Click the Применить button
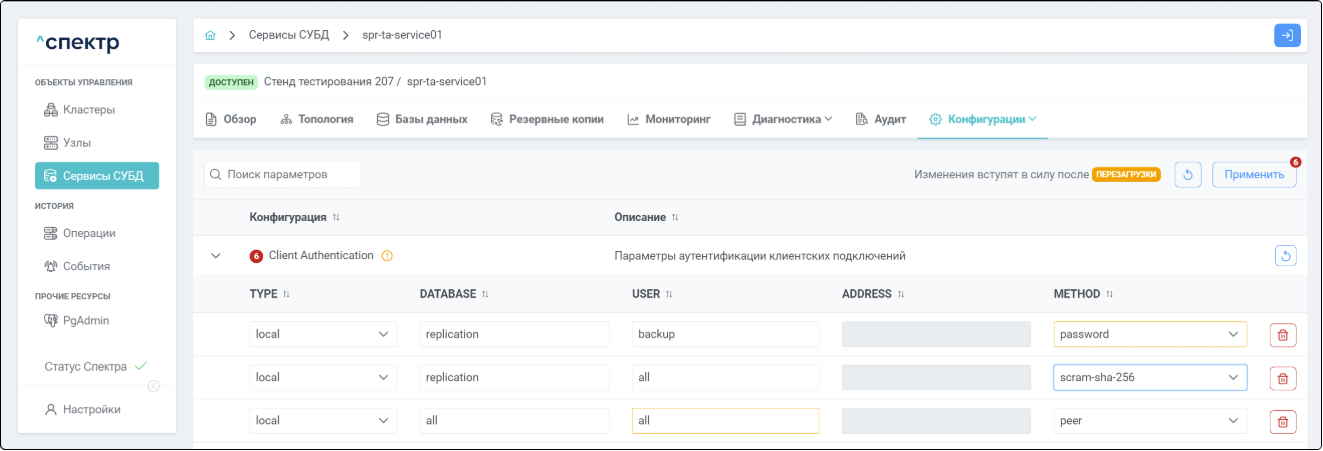The height and width of the screenshot is (451, 1323). coord(1253,174)
